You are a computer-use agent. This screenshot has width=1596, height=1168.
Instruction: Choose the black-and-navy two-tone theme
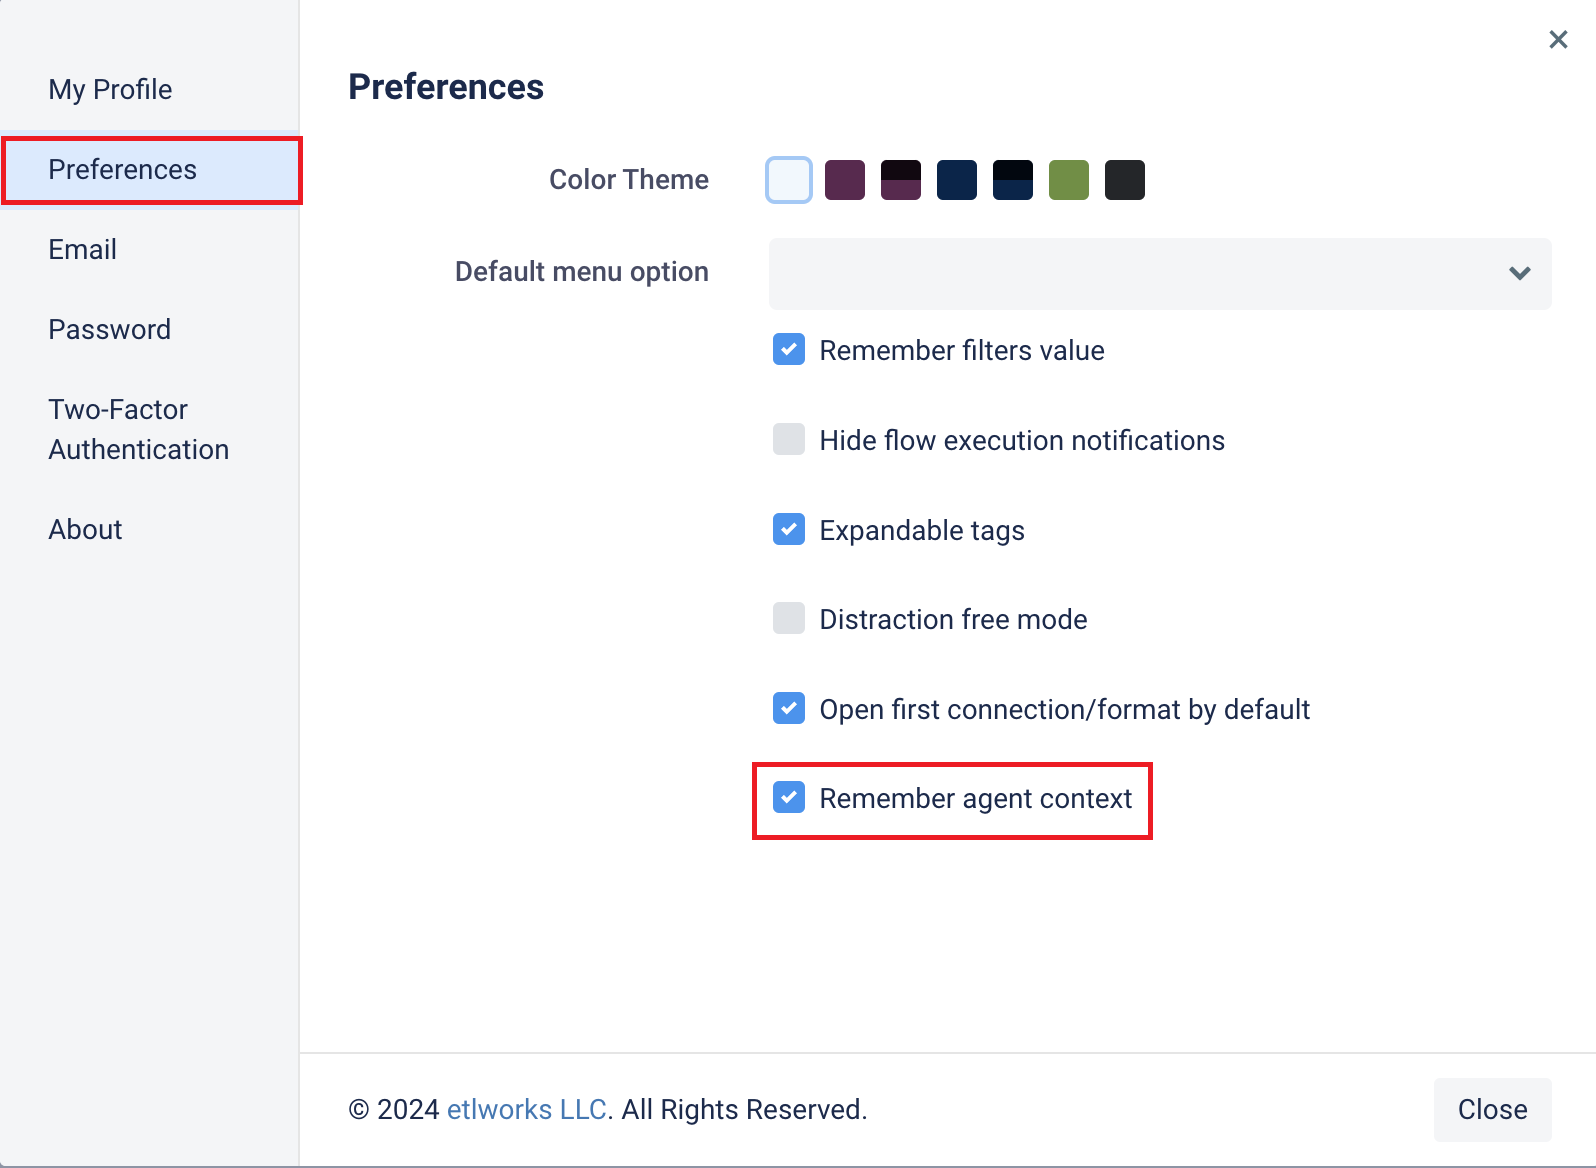click(x=1013, y=180)
